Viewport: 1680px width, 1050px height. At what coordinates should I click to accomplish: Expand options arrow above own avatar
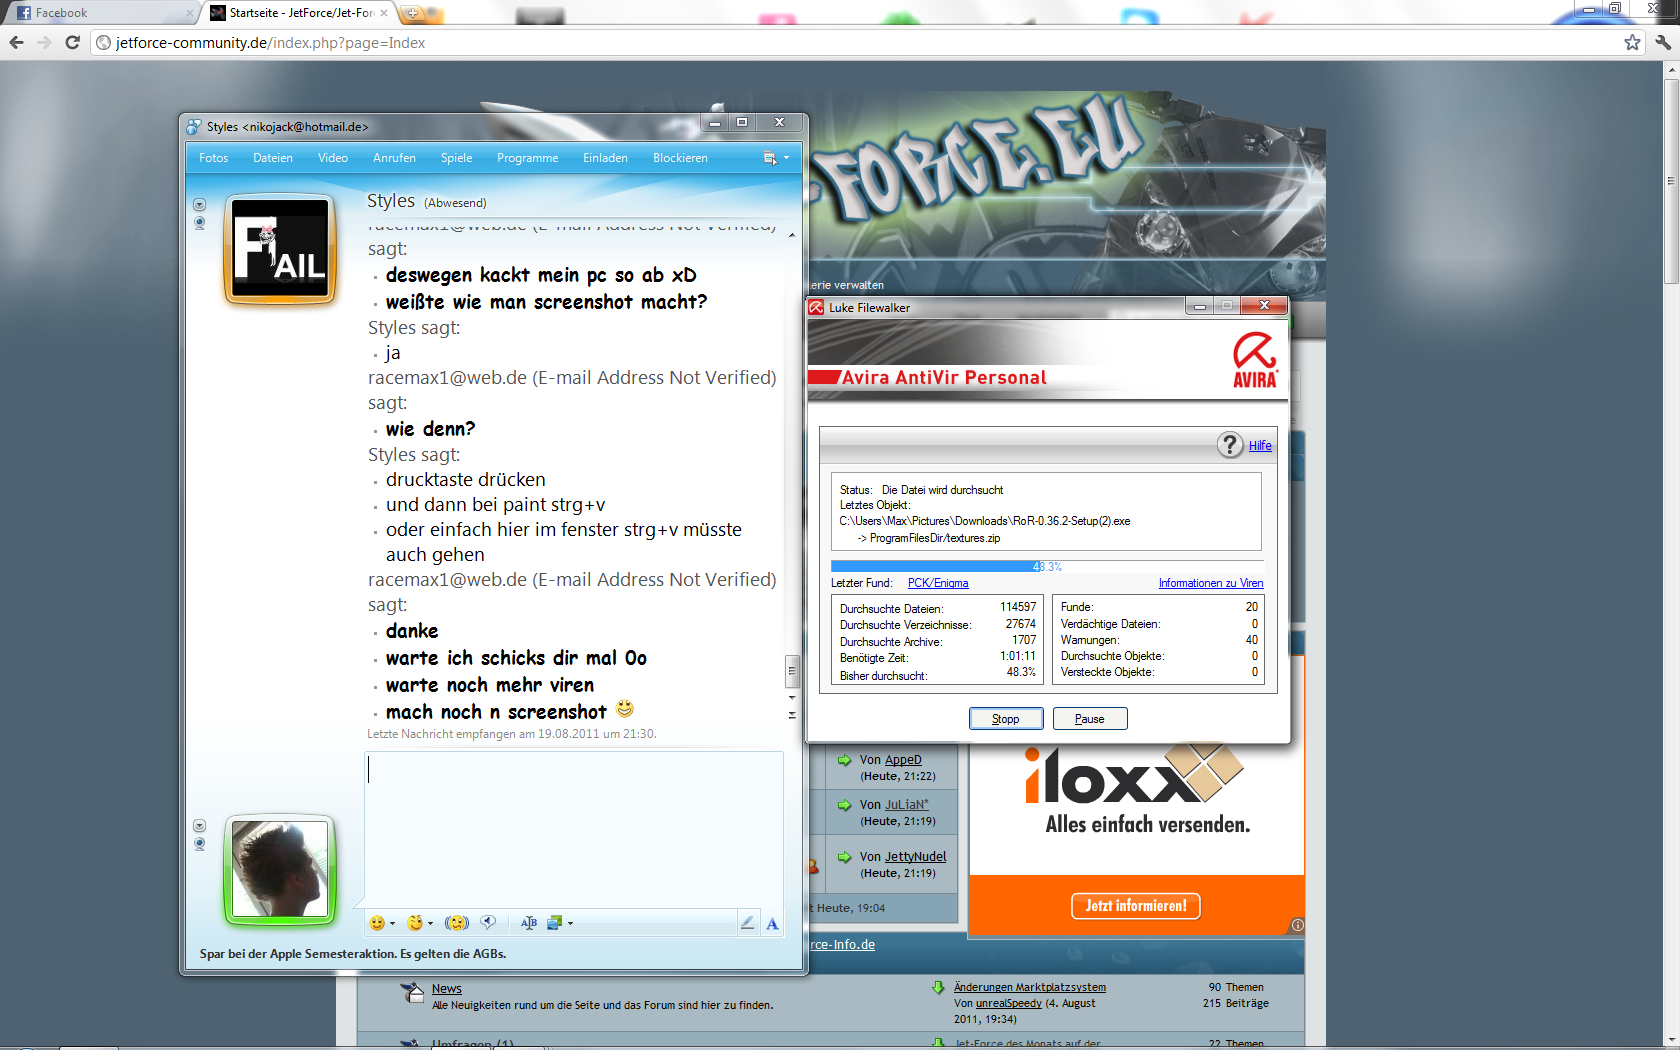tap(199, 826)
